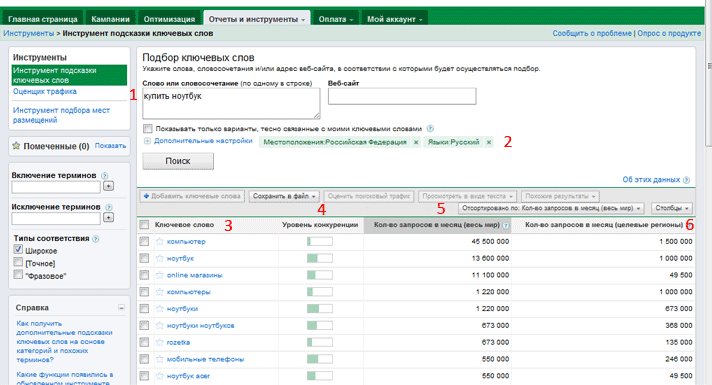Click the Веб-сайт input field

point(402,96)
